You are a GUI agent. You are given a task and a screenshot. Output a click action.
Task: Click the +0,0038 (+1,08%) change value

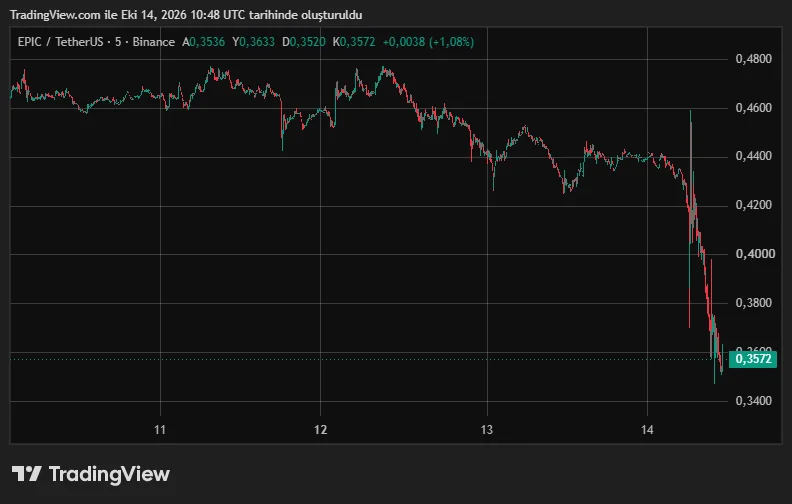click(x=428, y=42)
